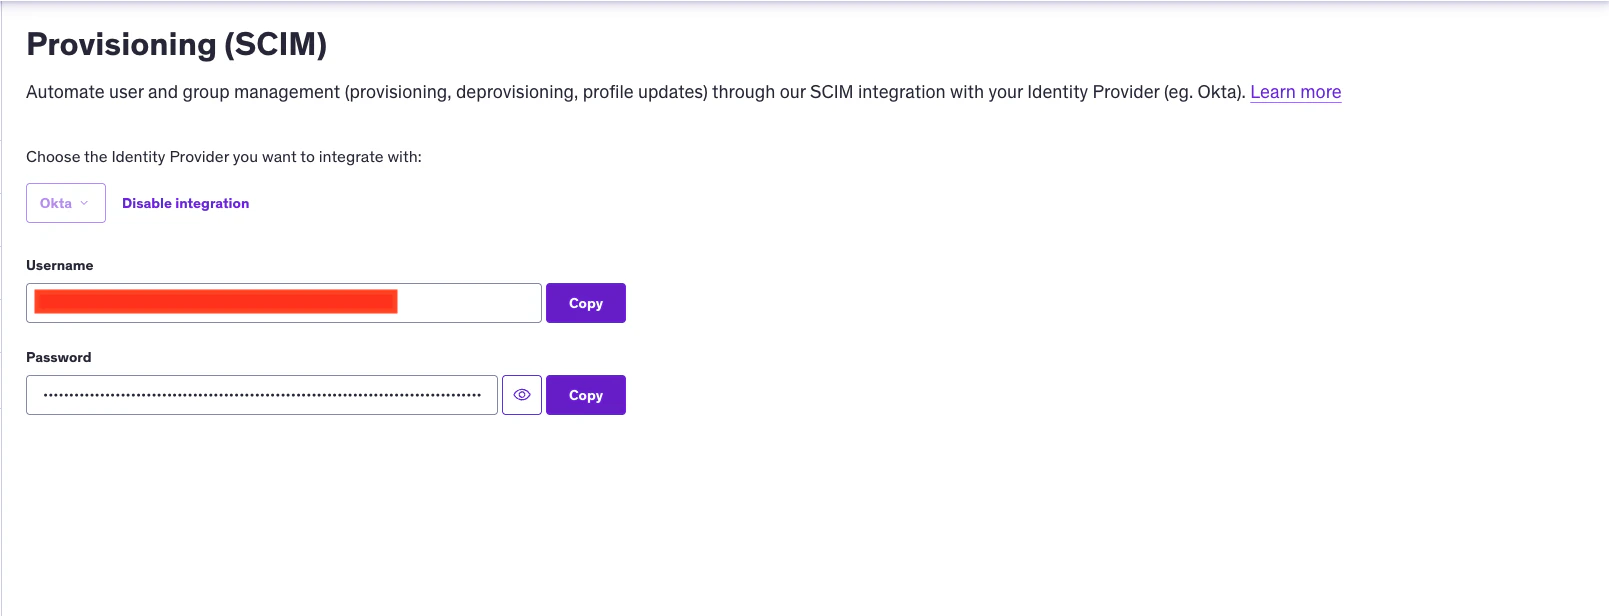The image size is (1609, 616).
Task: Click the Disable integration text
Action: (184, 202)
